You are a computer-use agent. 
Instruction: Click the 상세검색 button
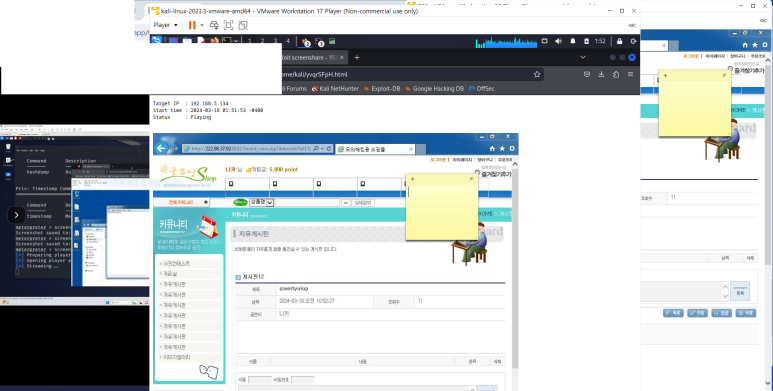coord(363,203)
